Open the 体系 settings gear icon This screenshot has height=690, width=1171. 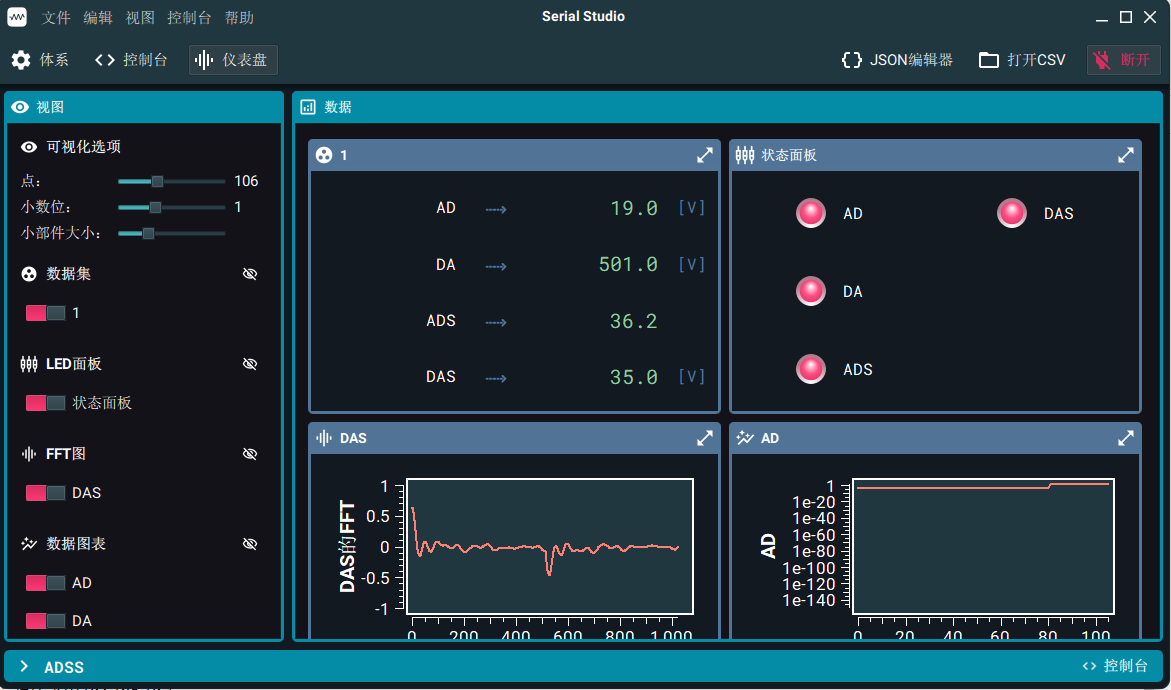pos(21,59)
